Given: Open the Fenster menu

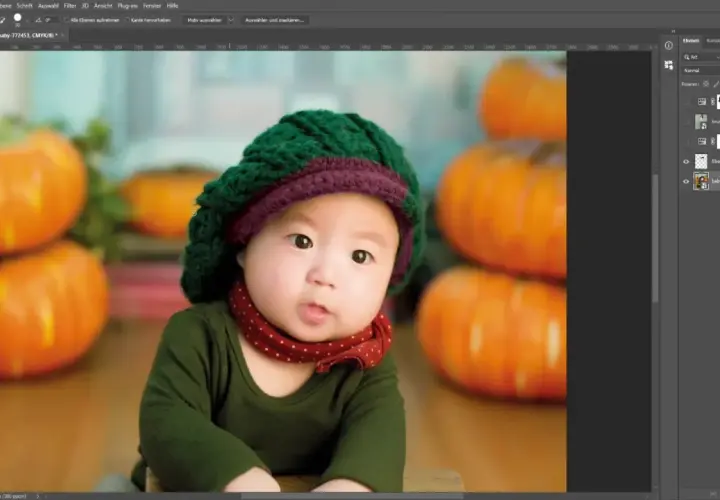Looking at the screenshot, I should click(x=152, y=6).
